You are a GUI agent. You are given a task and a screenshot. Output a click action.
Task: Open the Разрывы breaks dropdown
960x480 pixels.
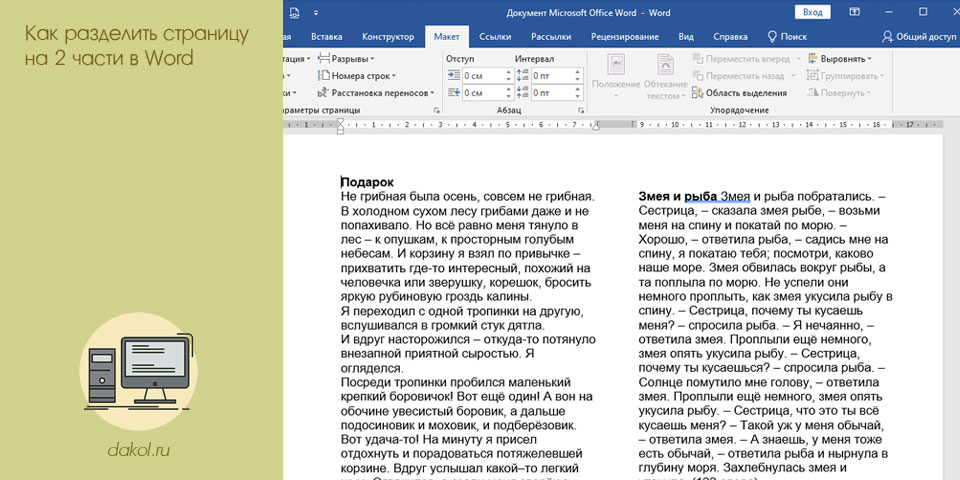click(347, 59)
